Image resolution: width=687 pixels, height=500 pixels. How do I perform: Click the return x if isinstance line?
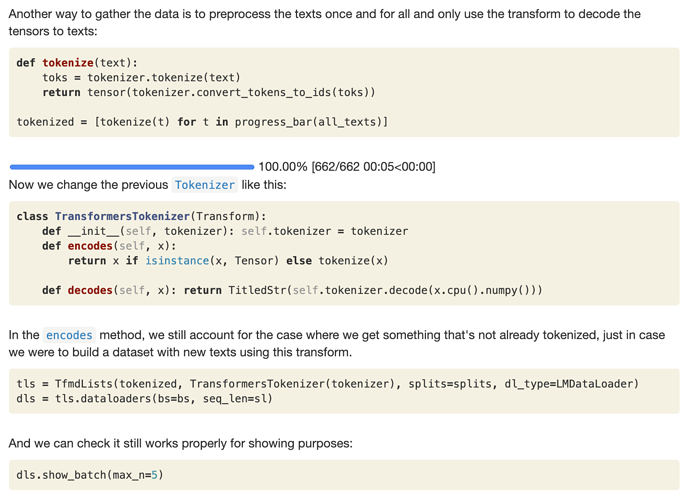[227, 261]
